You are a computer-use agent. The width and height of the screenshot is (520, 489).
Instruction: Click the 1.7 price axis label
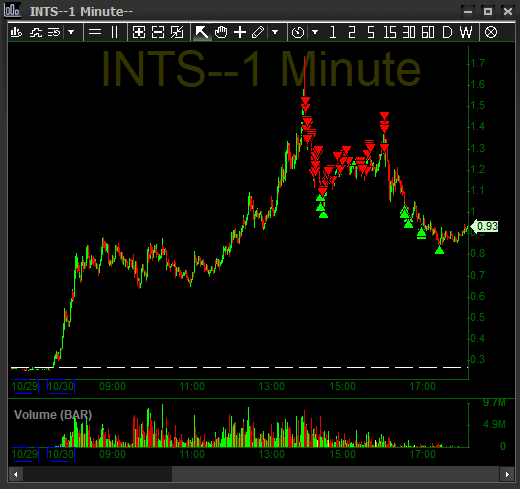(477, 63)
